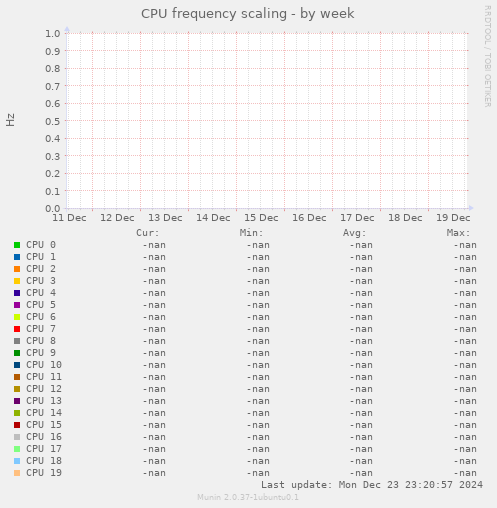The width and height of the screenshot is (497, 508).
Task: Click the '18 Dec' x-axis date label
Action: click(405, 218)
